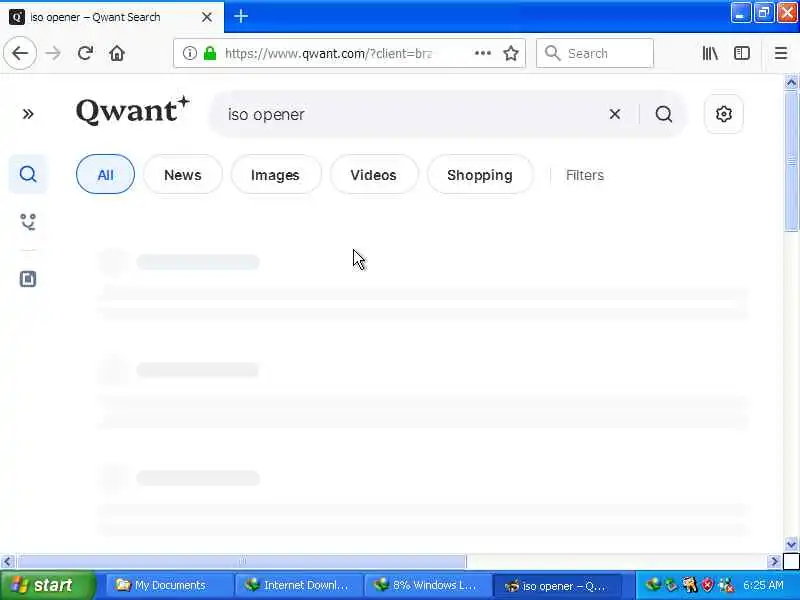The height and width of the screenshot is (600, 800).
Task: Click horizontal scrollbar right arrow
Action: (774, 561)
